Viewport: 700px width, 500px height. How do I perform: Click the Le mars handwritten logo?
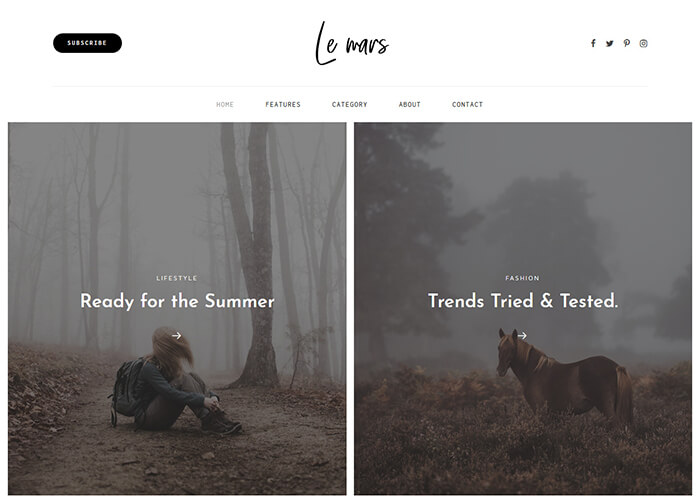[352, 44]
